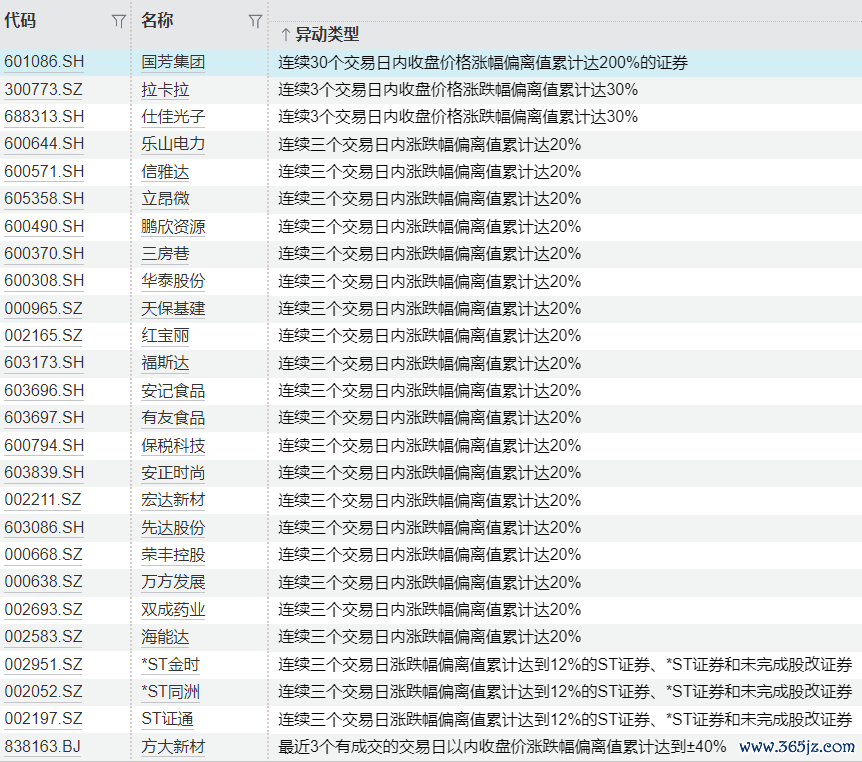Open stock name ST证通

[x=167, y=719]
